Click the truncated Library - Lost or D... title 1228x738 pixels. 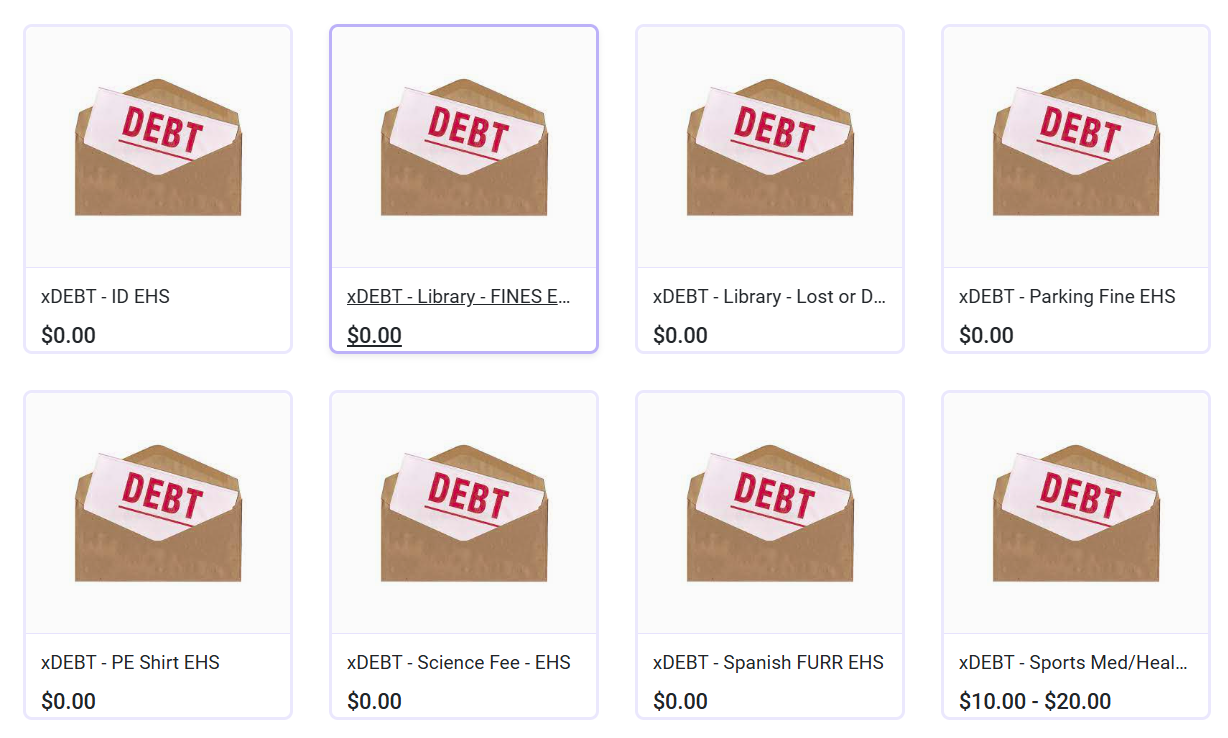coord(769,296)
